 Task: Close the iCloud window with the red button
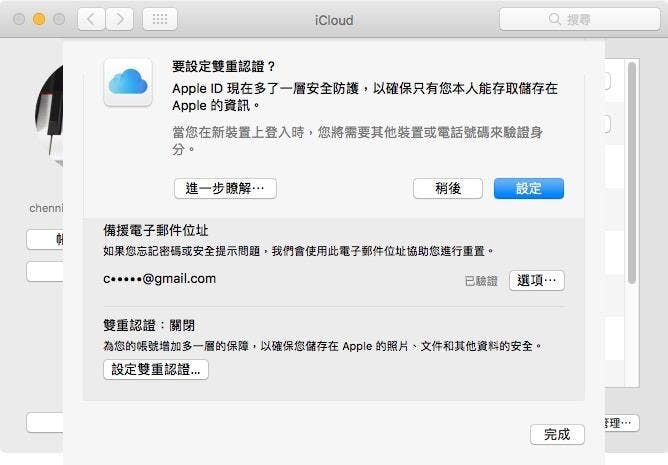19,19
